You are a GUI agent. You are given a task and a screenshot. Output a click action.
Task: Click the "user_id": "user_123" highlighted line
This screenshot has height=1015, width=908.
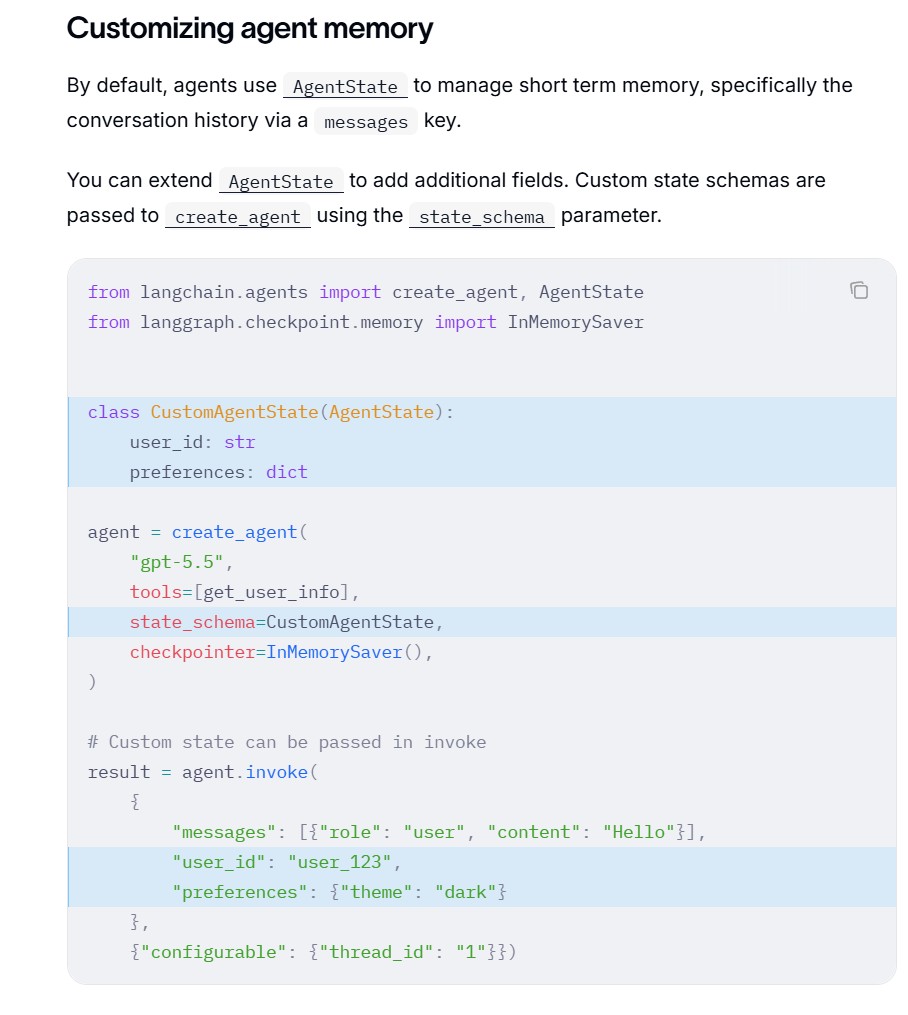(482, 862)
